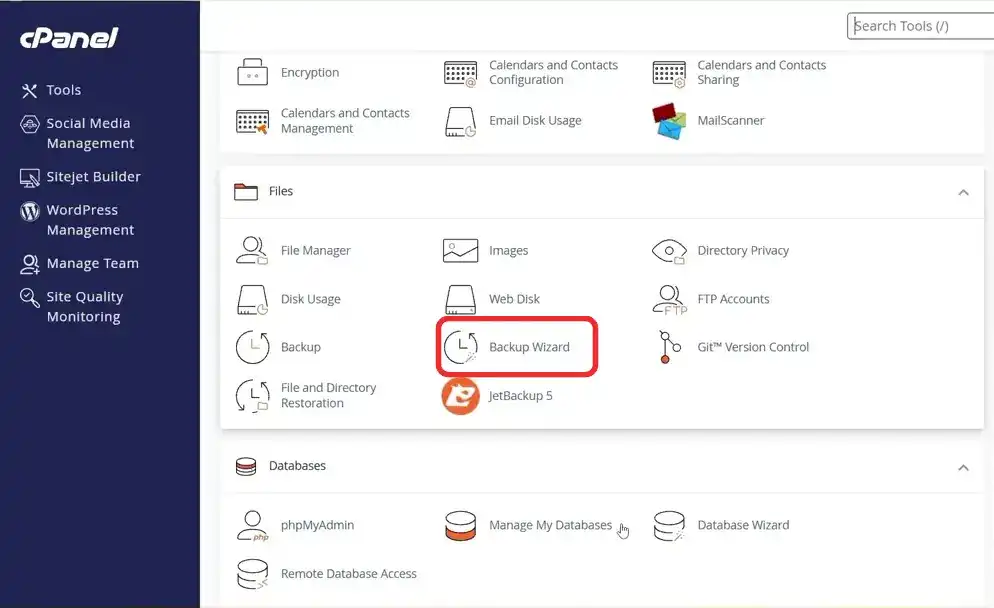Open Calendars and Contacts Management icon
994x608 pixels.
[252, 121]
